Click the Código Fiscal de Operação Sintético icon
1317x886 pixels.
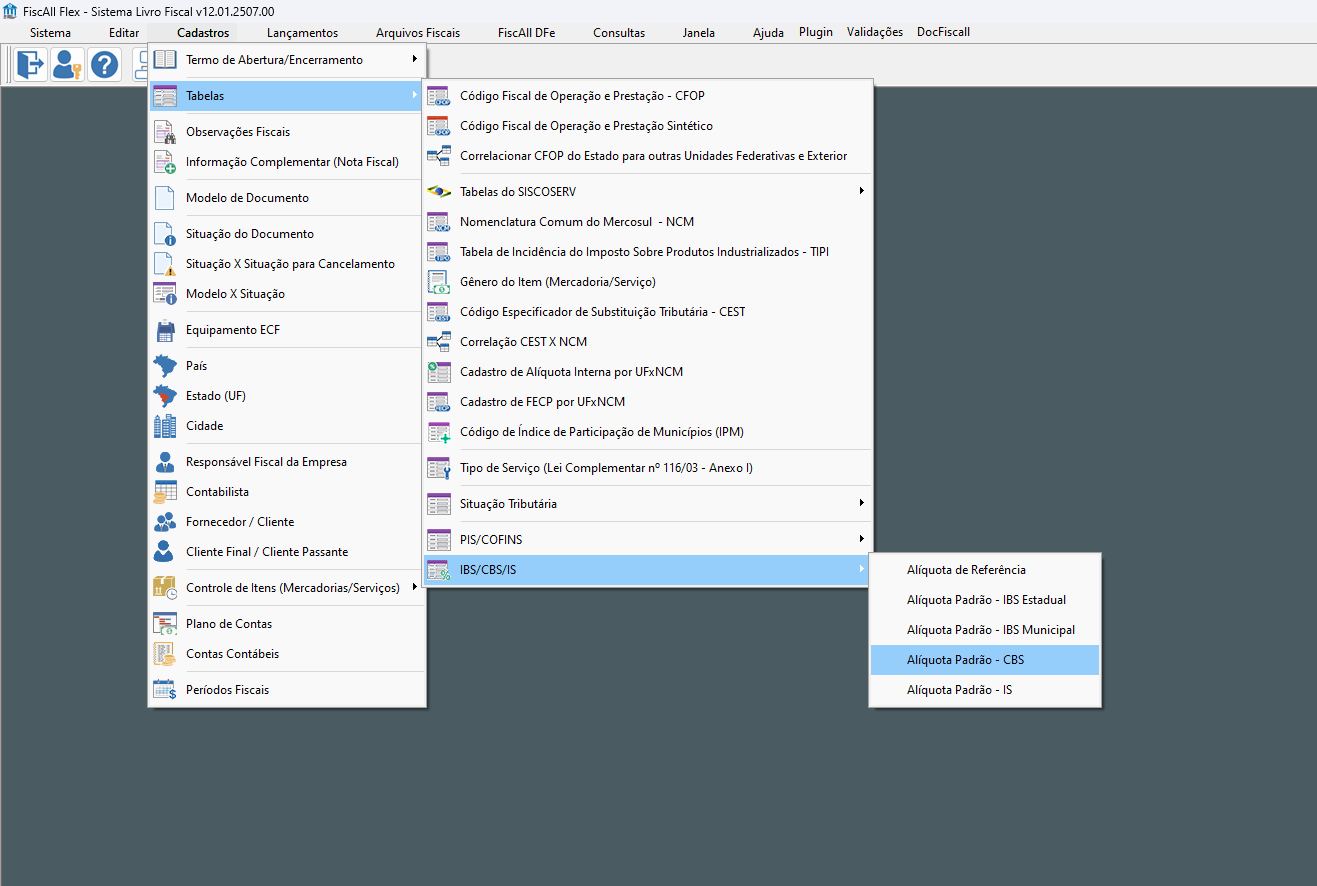[439, 126]
